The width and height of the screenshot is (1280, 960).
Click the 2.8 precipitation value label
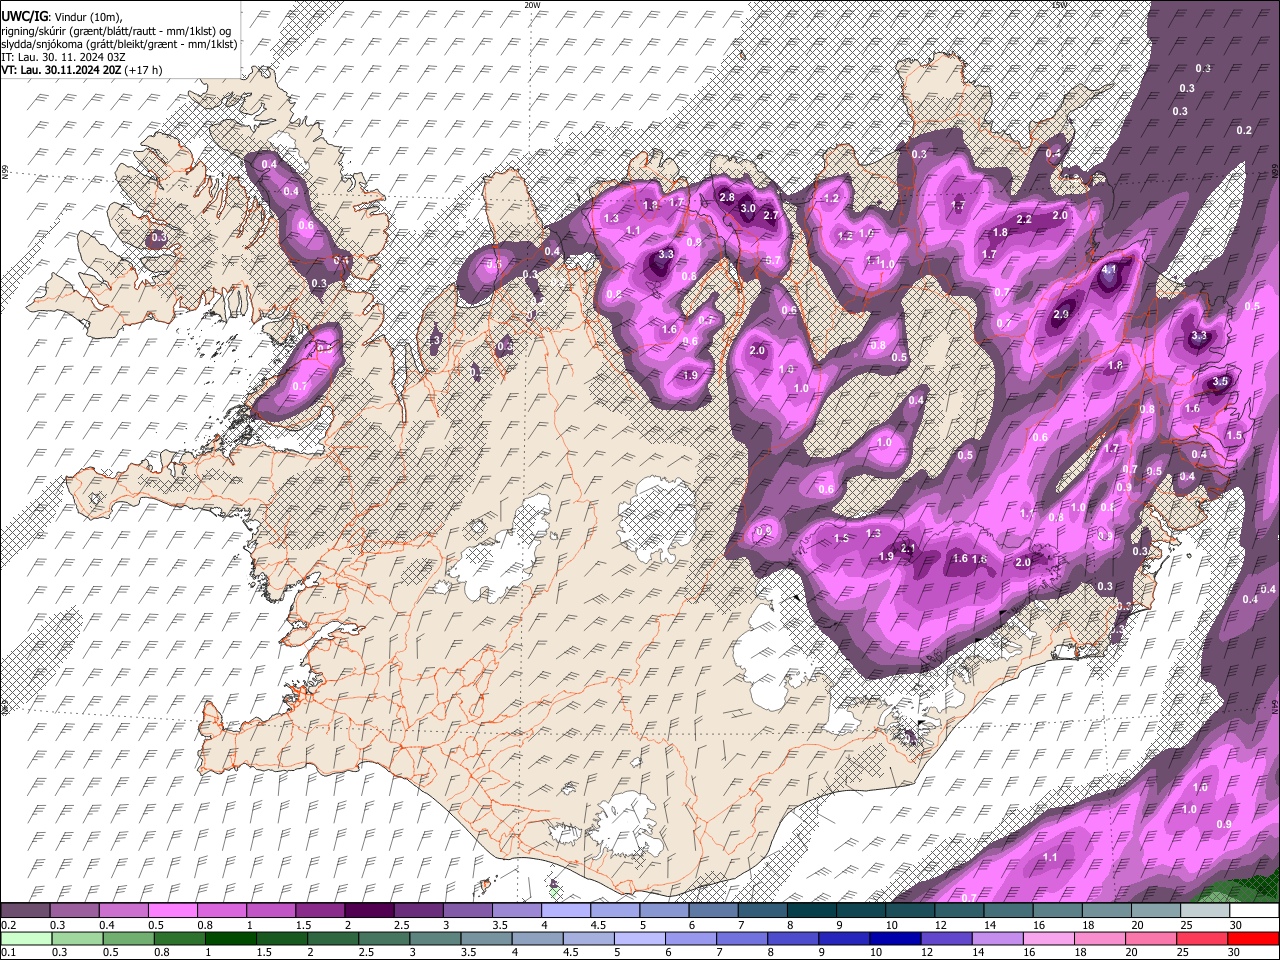pos(727,197)
